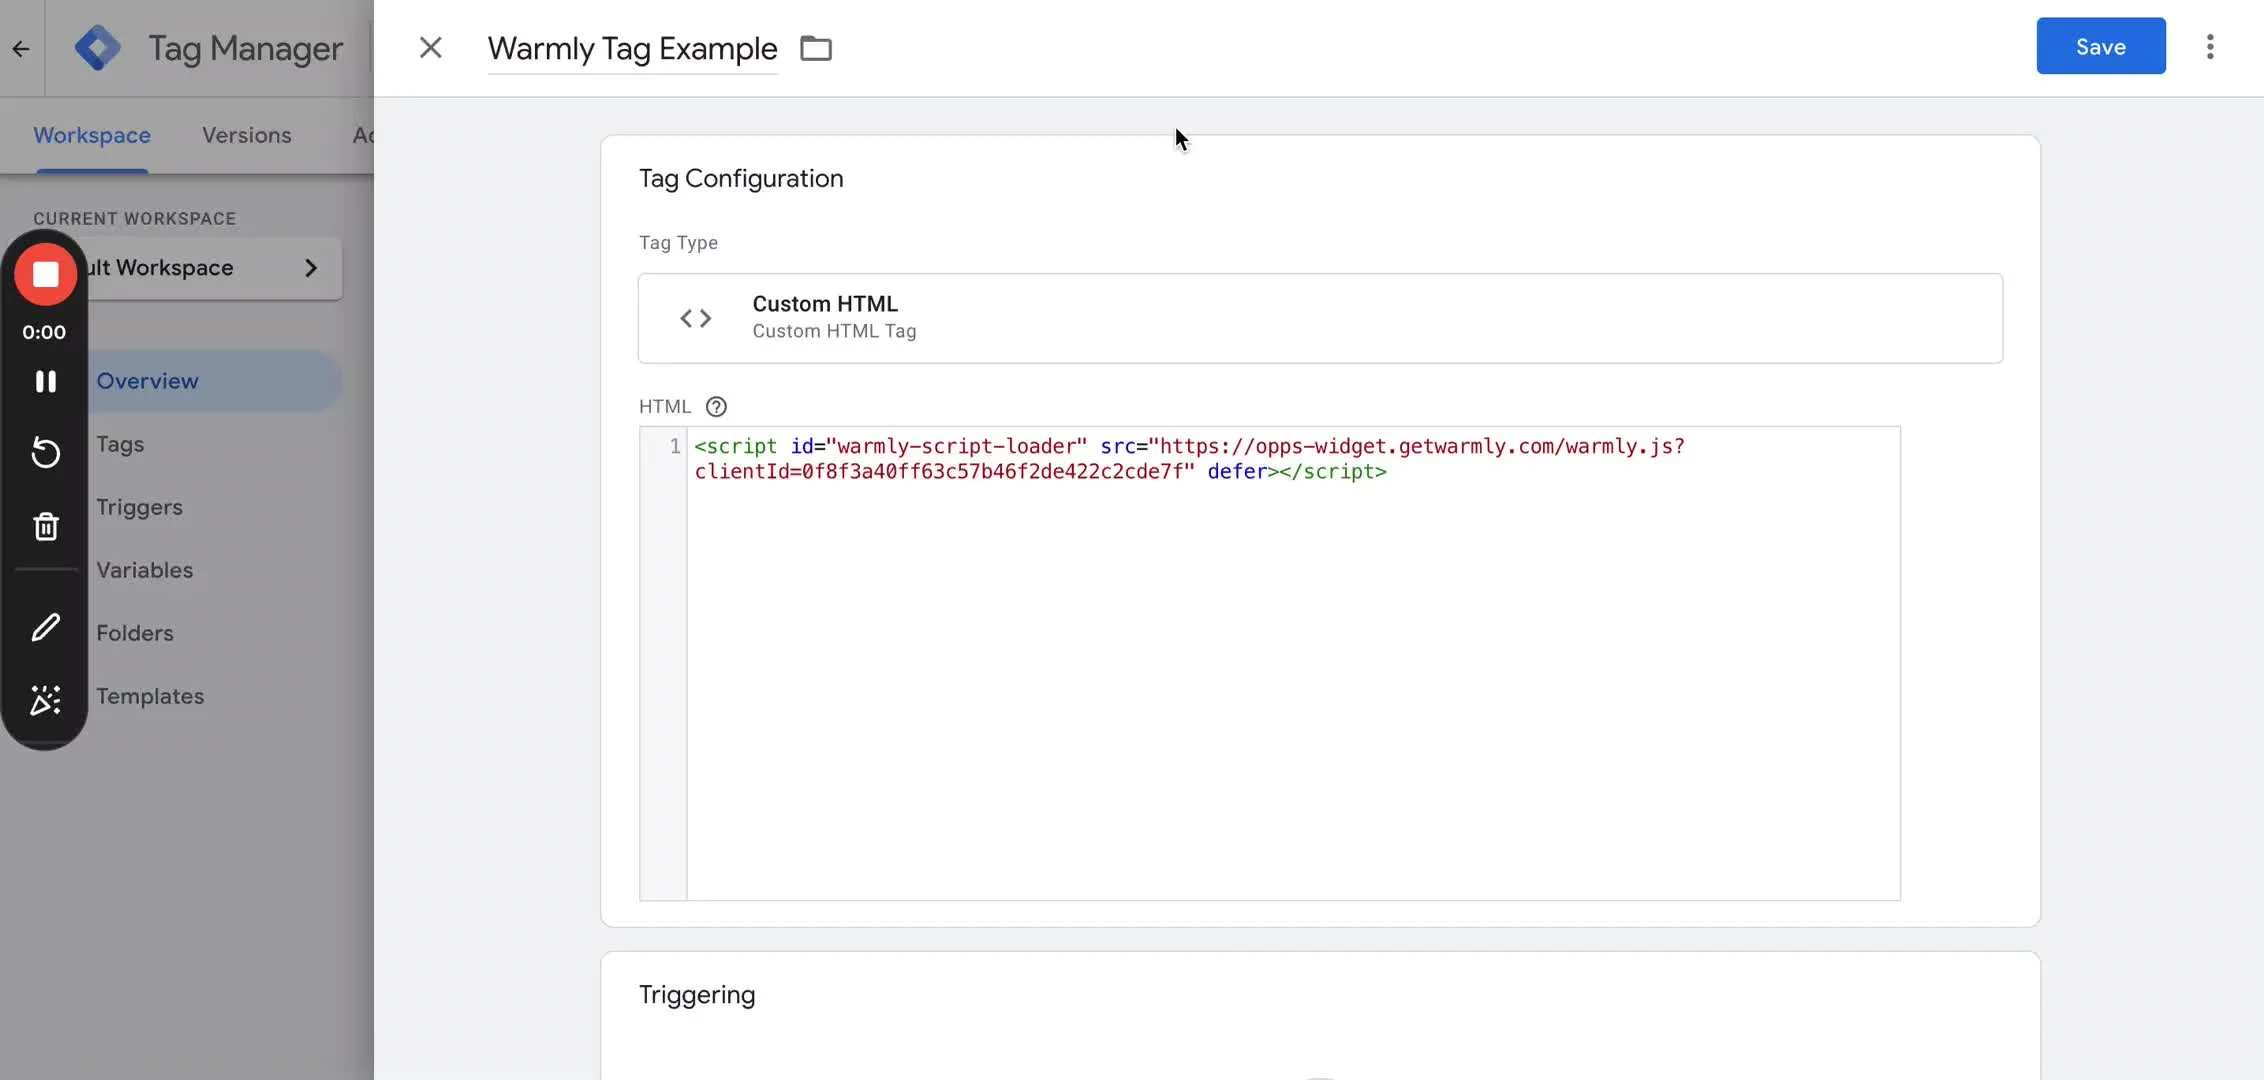Click the CURRENT WORKSPACE label
Viewport: 2264px width, 1080px height.
pyautogui.click(x=134, y=218)
